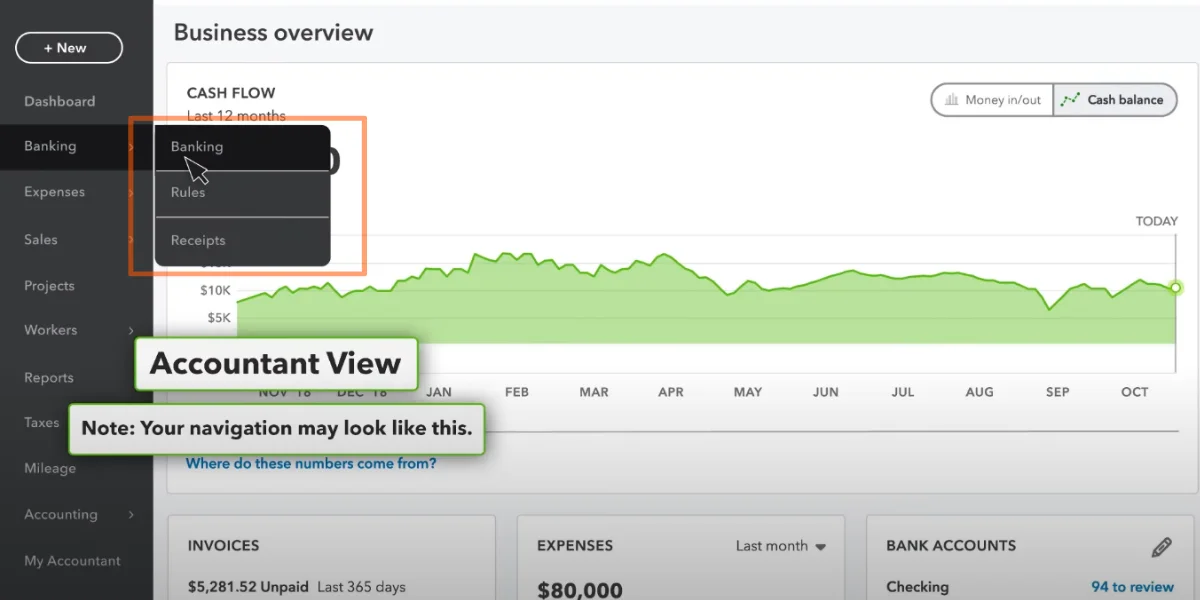
Task: Choose Receipts in the flyout submenu
Action: (242, 241)
